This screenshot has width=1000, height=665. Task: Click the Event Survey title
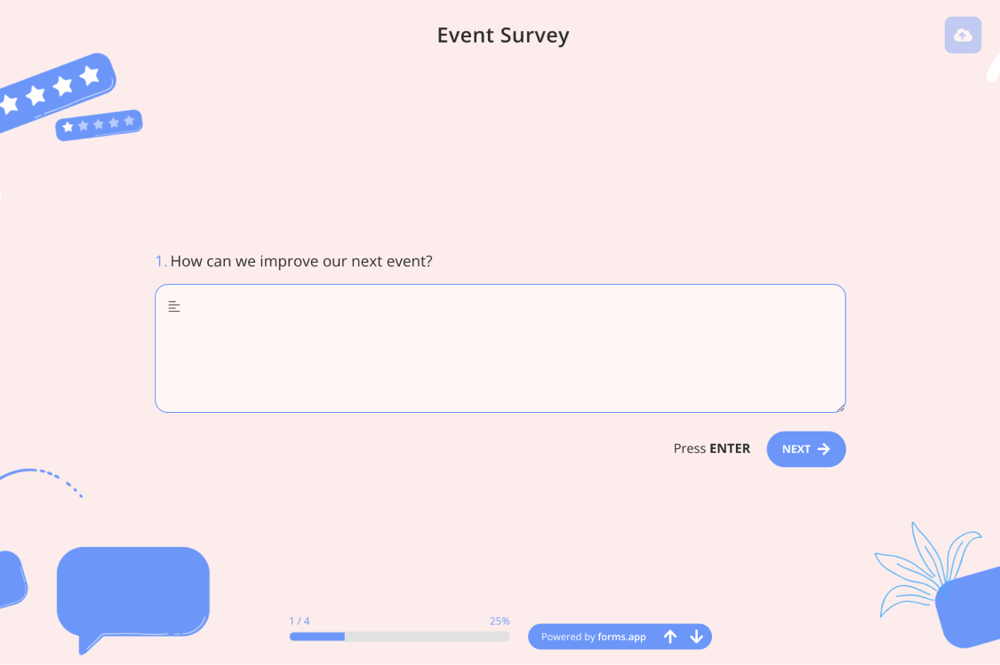[502, 35]
